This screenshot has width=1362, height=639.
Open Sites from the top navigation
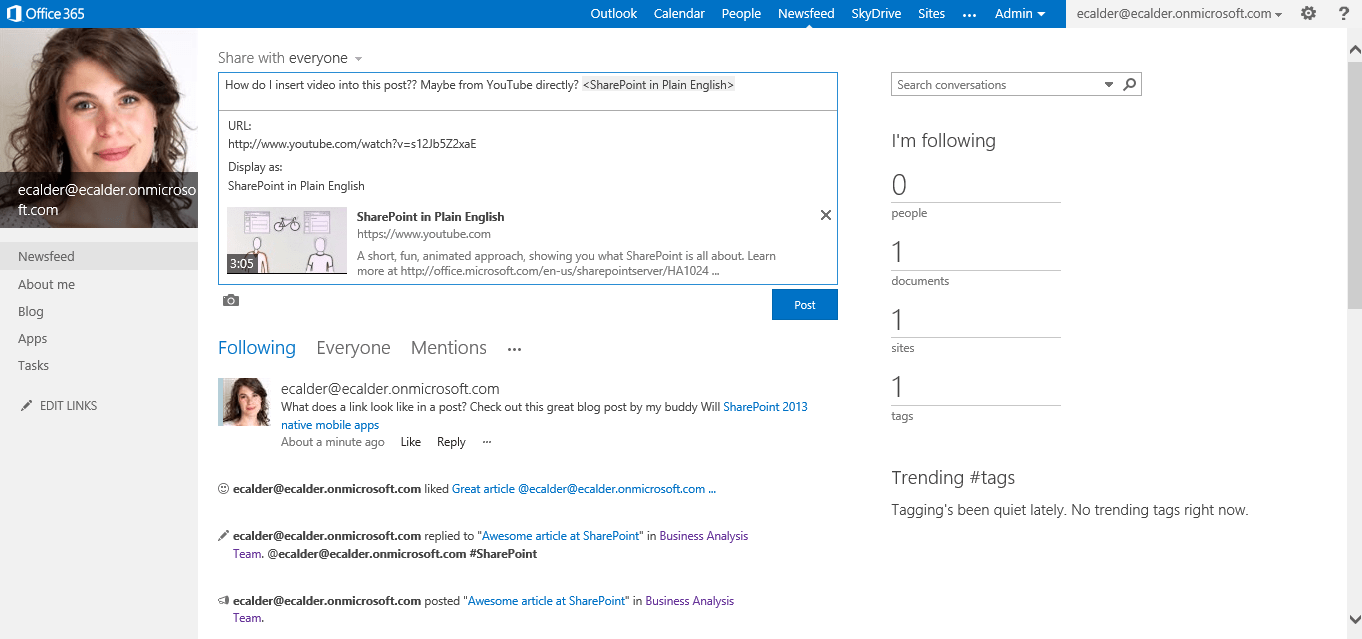point(932,14)
